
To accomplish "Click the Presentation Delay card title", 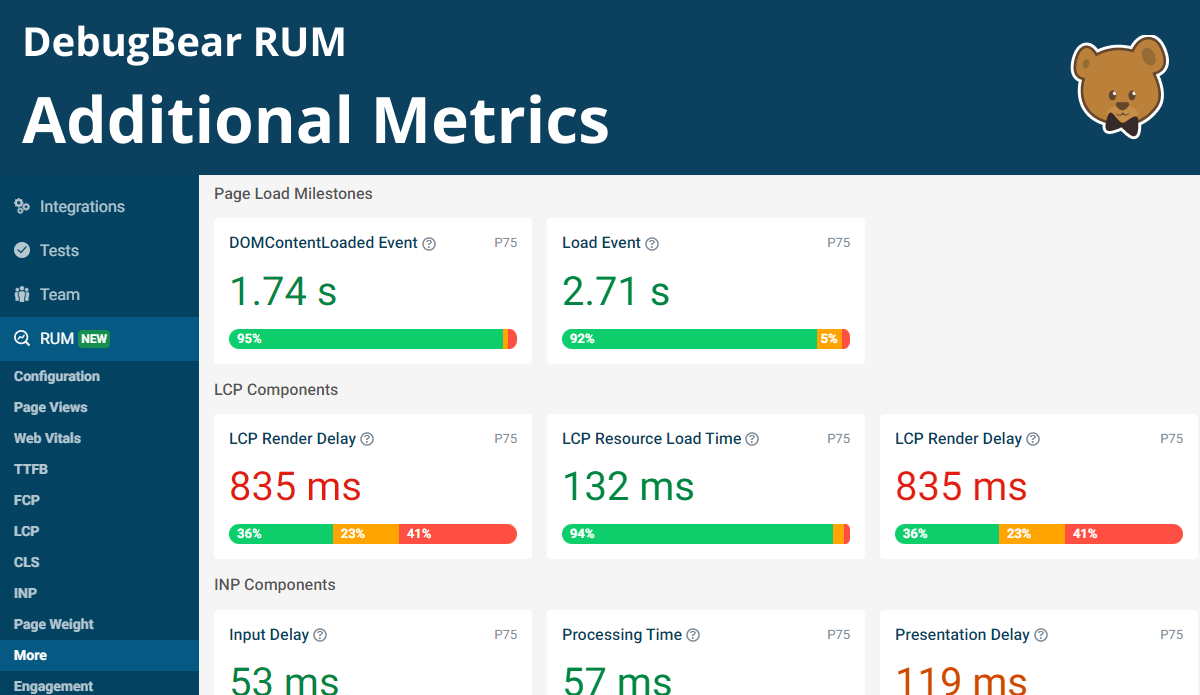I will click(962, 634).
